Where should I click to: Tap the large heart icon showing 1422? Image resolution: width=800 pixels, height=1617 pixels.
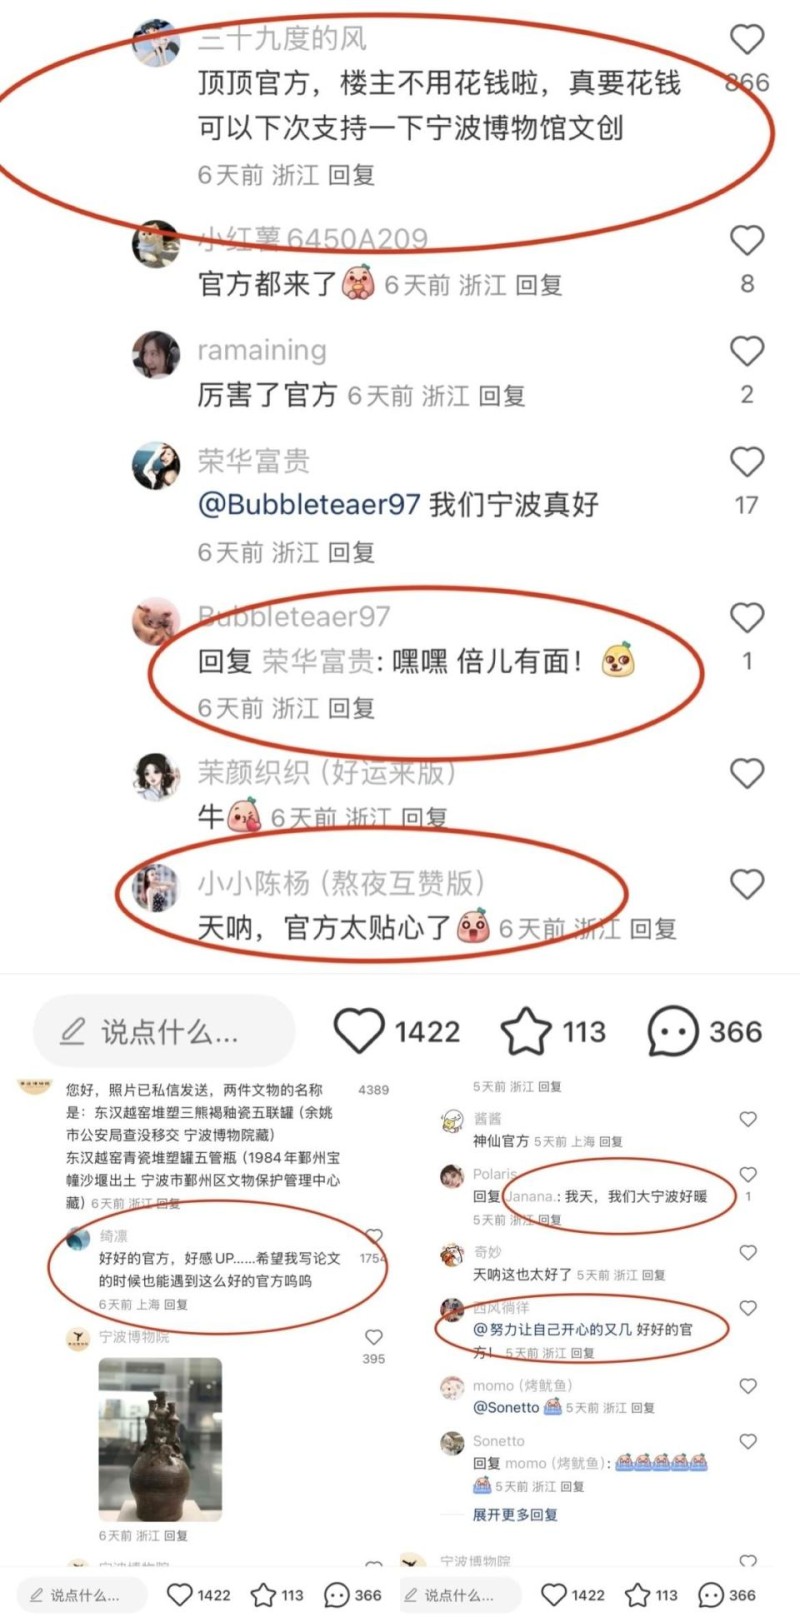tap(358, 1031)
